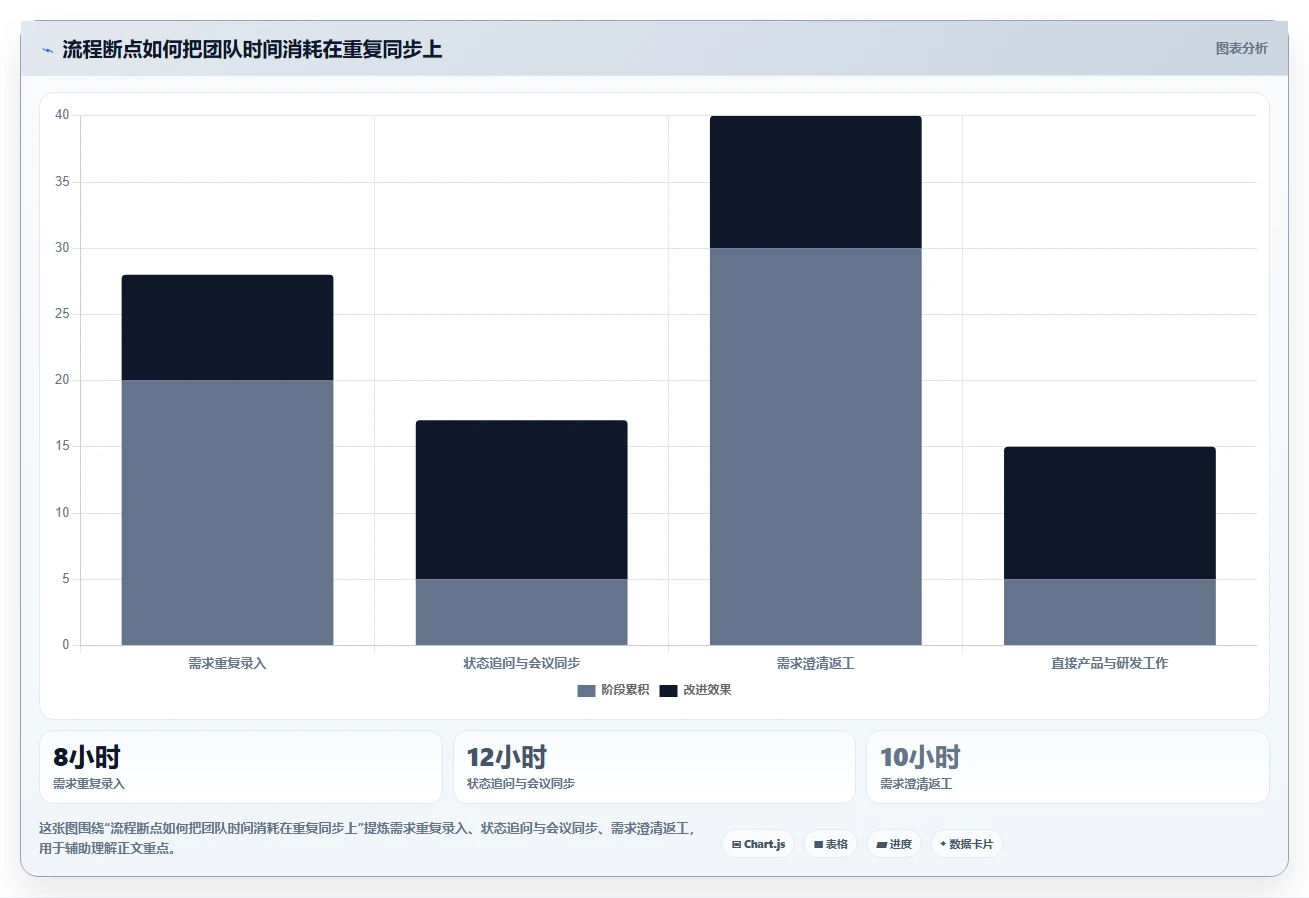Click the 数据卡片 chip star icon
This screenshot has height=898, width=1309.
pyautogui.click(x=943, y=844)
